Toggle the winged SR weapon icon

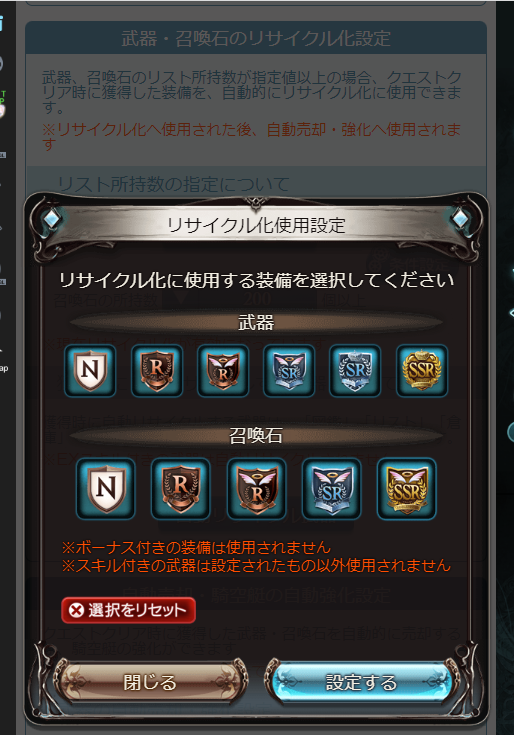[289, 370]
